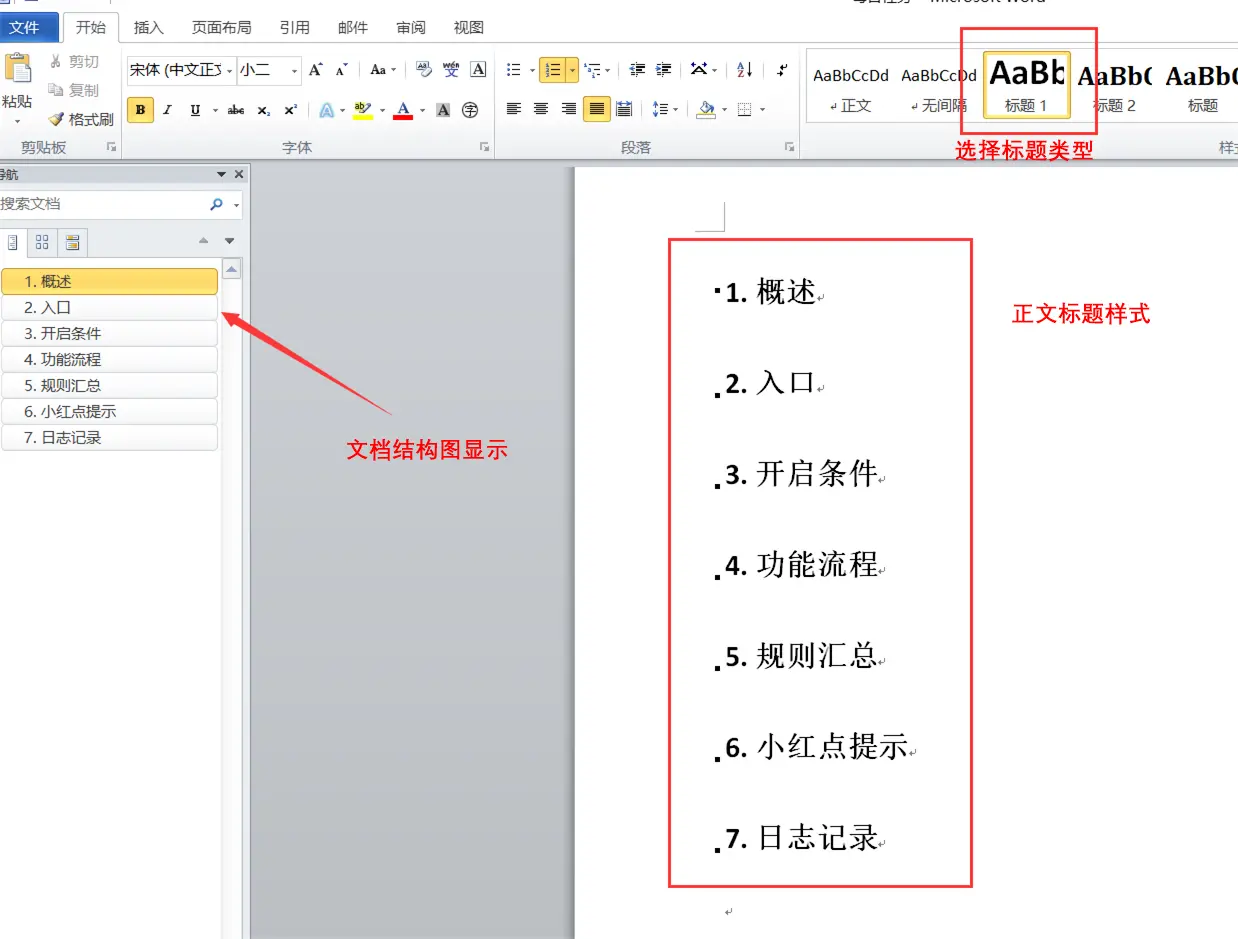
Task: Apply subscript formatting
Action: coord(264,110)
